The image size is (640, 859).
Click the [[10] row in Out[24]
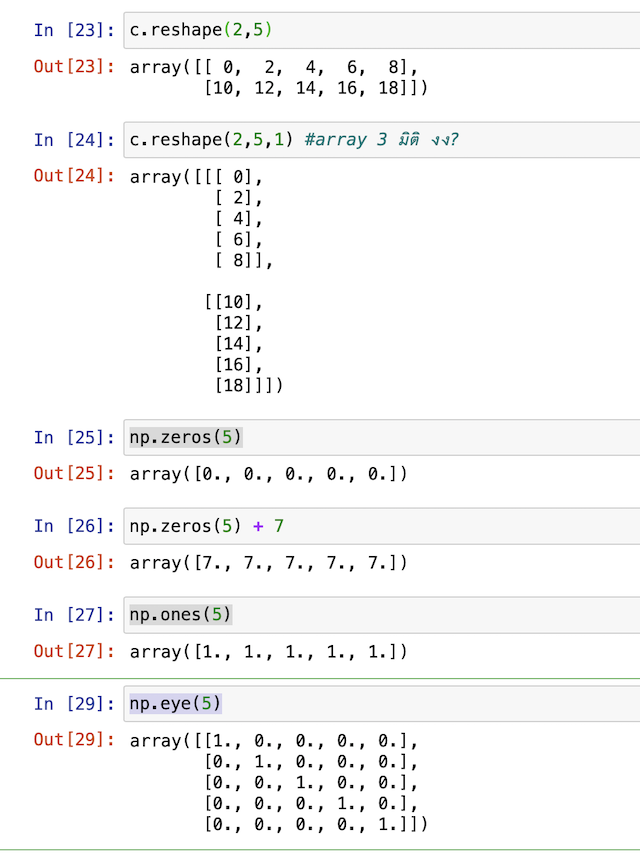coord(233,302)
